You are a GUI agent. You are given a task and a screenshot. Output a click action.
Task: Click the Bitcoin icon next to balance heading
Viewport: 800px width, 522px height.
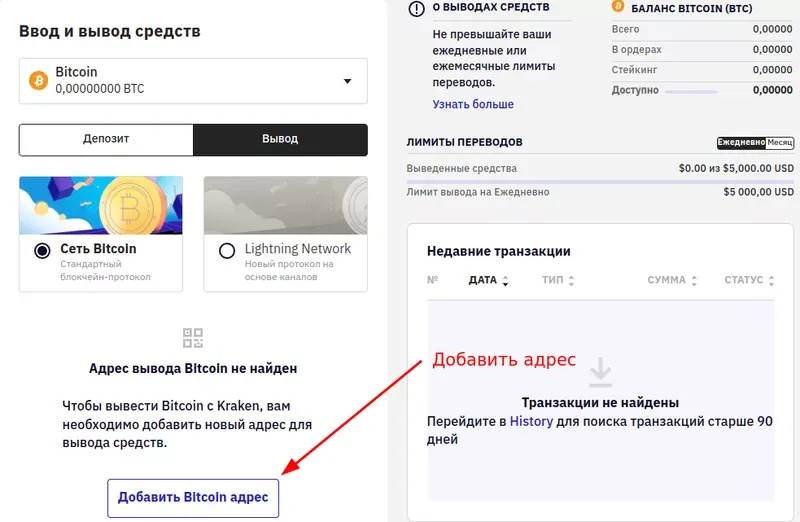618,6
